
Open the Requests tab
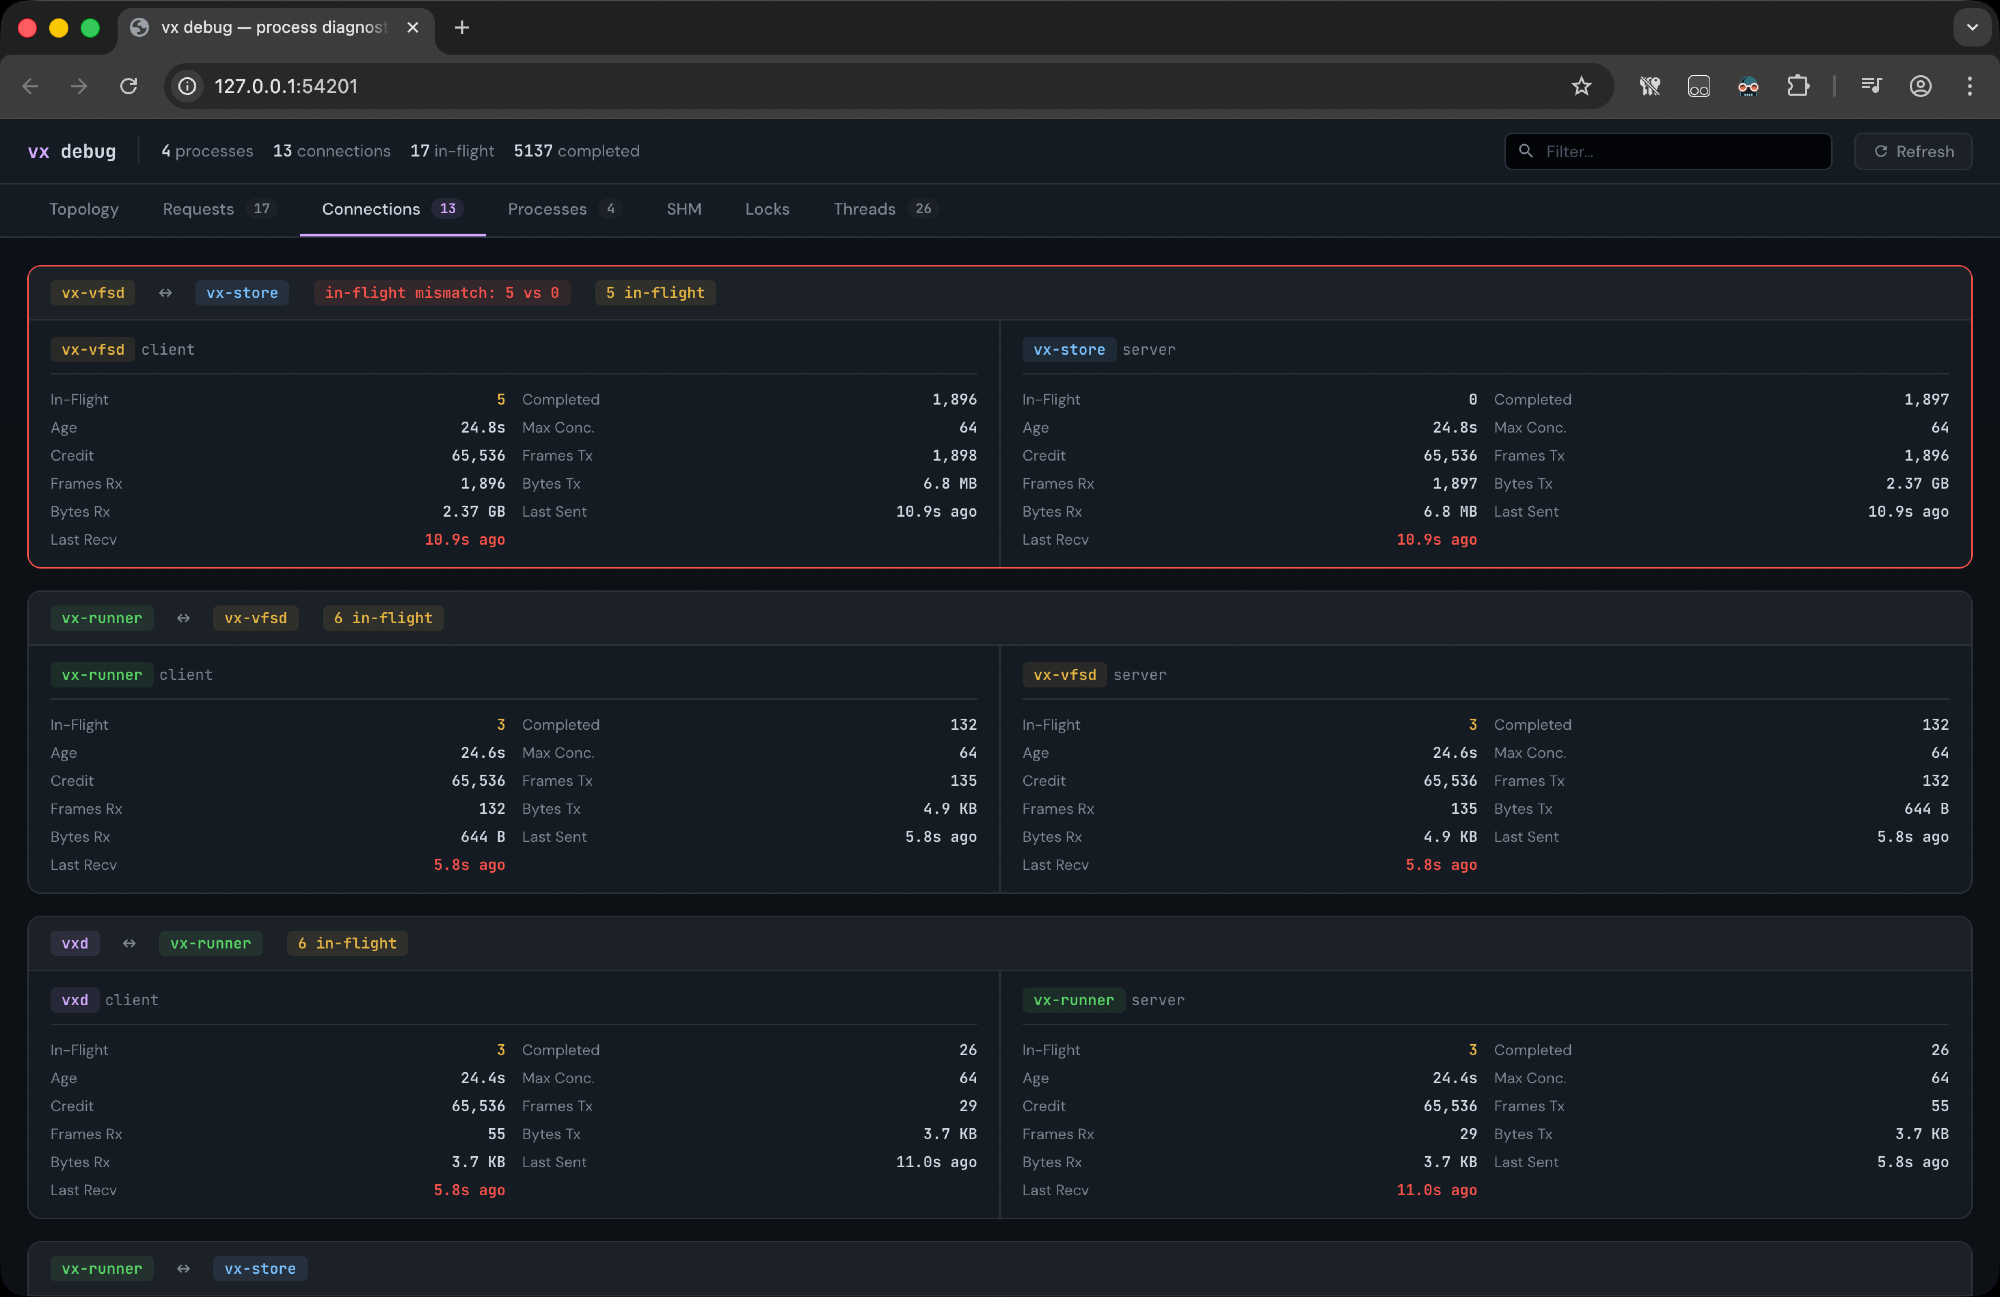198,209
